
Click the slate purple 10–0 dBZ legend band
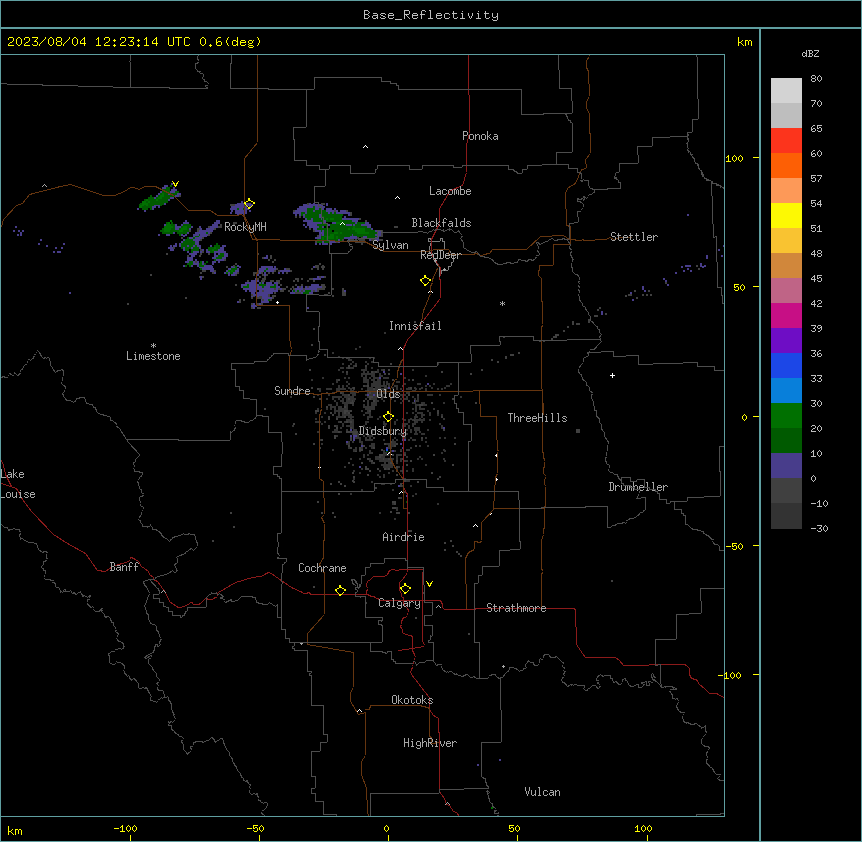(786, 466)
